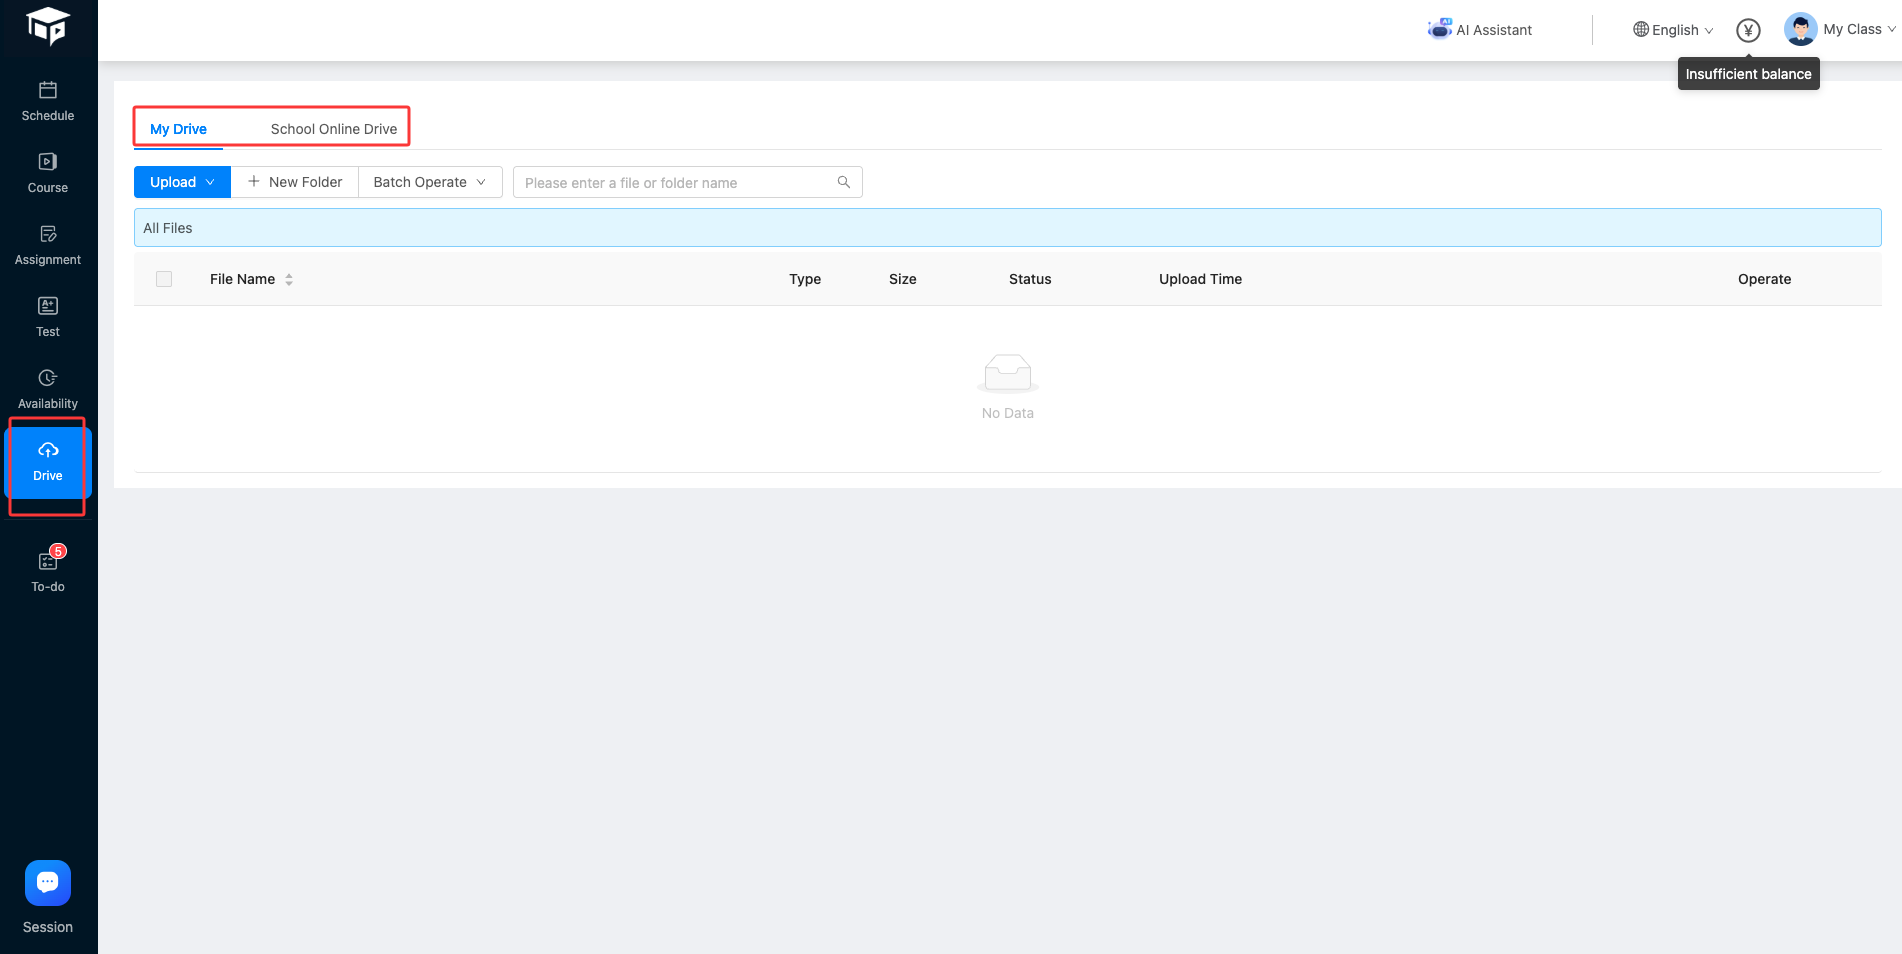Open the AI Assistant
The image size is (1902, 954).
point(1480,30)
